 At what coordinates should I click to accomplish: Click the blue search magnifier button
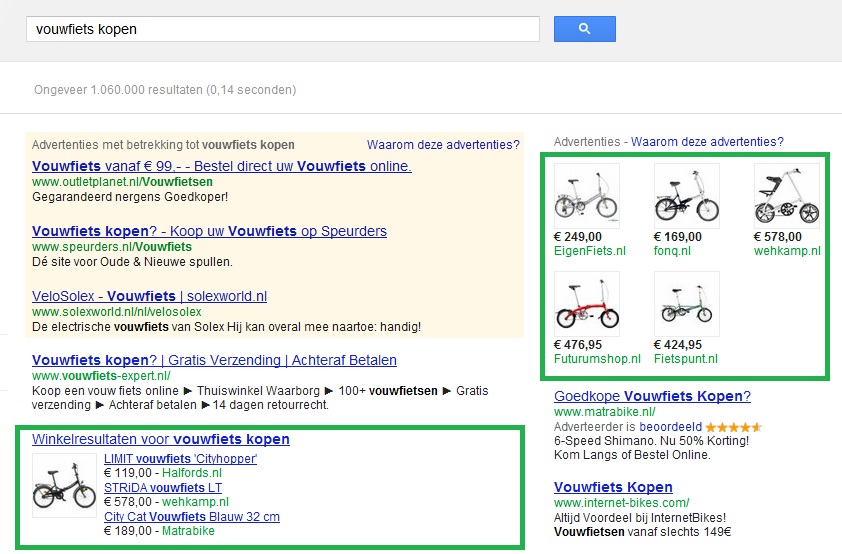click(584, 29)
